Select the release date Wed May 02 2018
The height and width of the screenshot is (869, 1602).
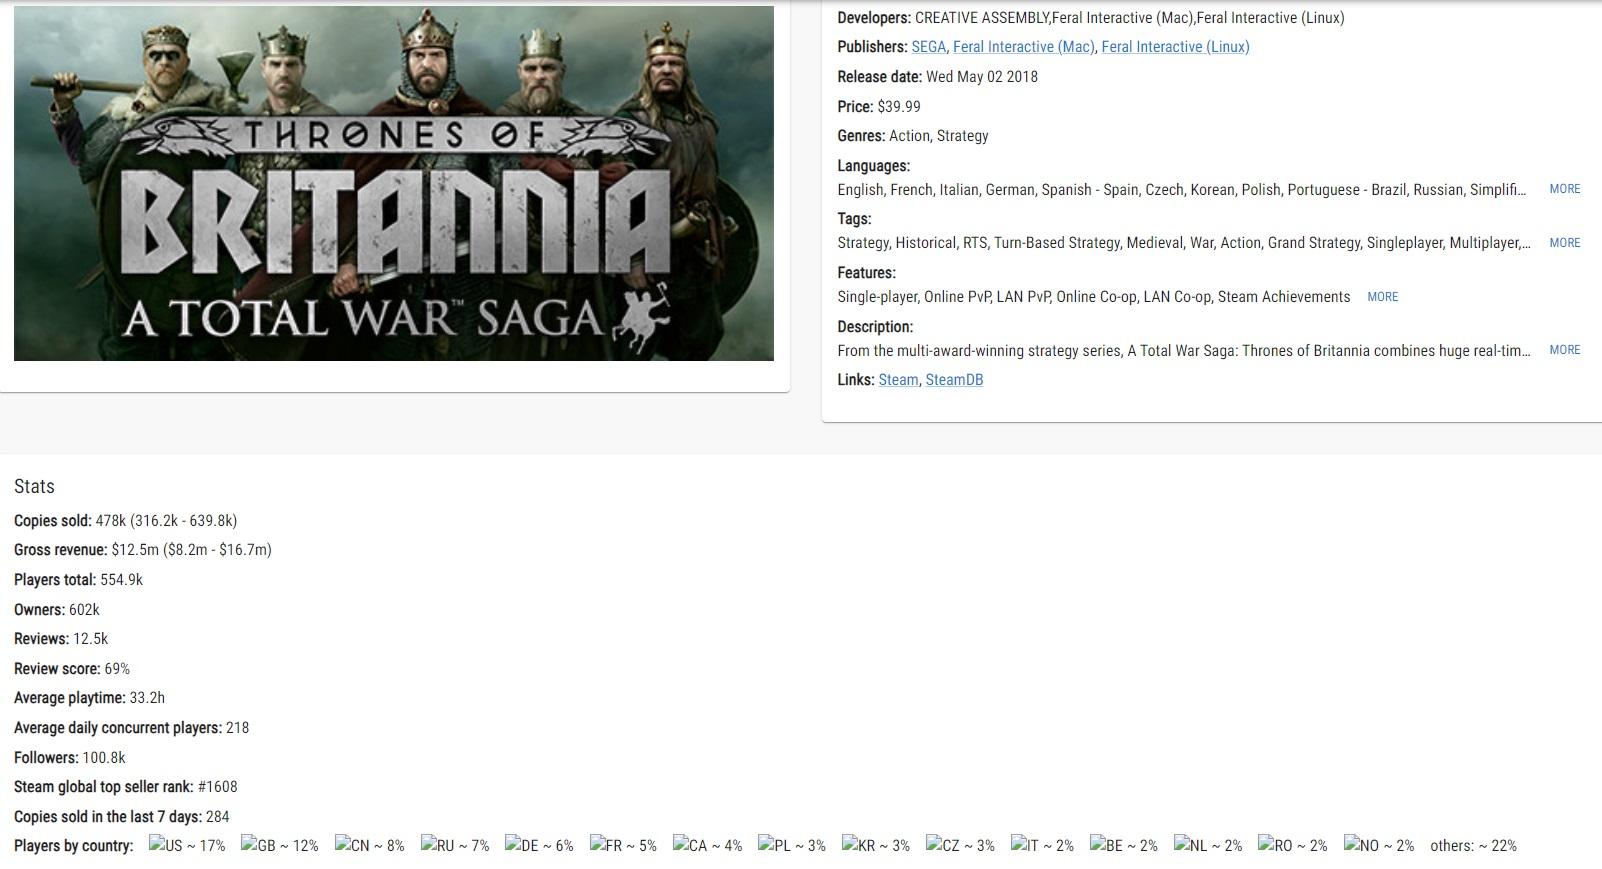(x=982, y=77)
